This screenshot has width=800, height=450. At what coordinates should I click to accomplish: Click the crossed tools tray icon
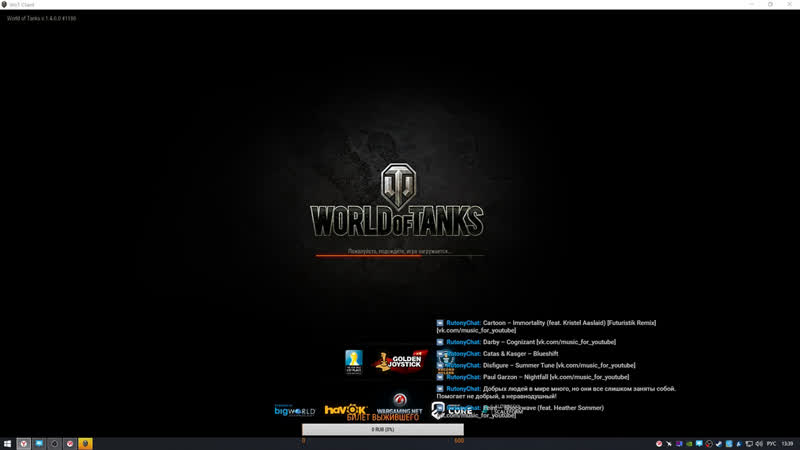669,444
